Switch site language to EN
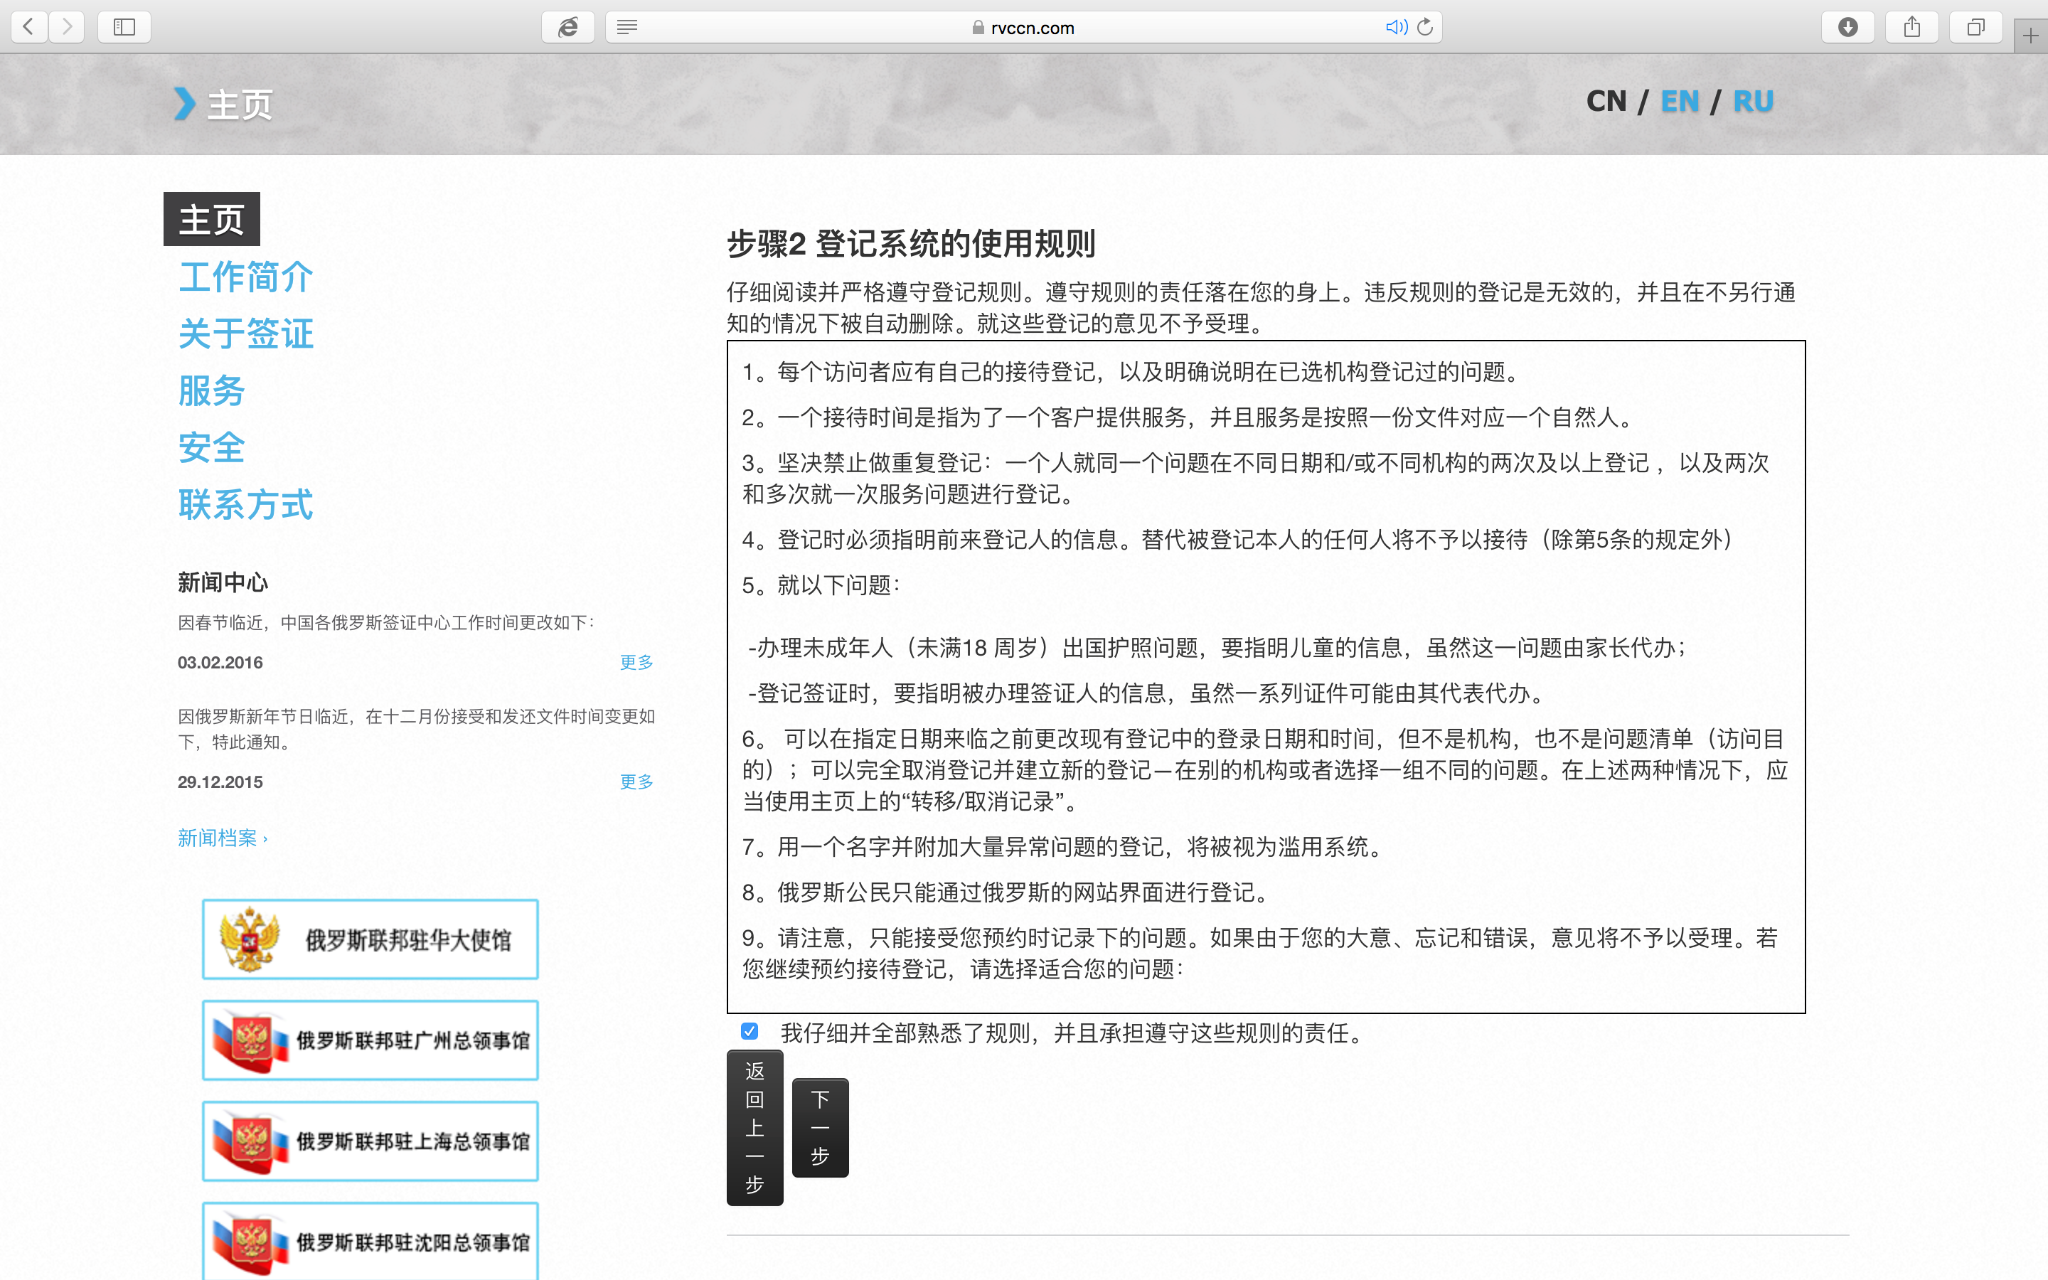Image resolution: width=2048 pixels, height=1280 pixels. 1679,101
